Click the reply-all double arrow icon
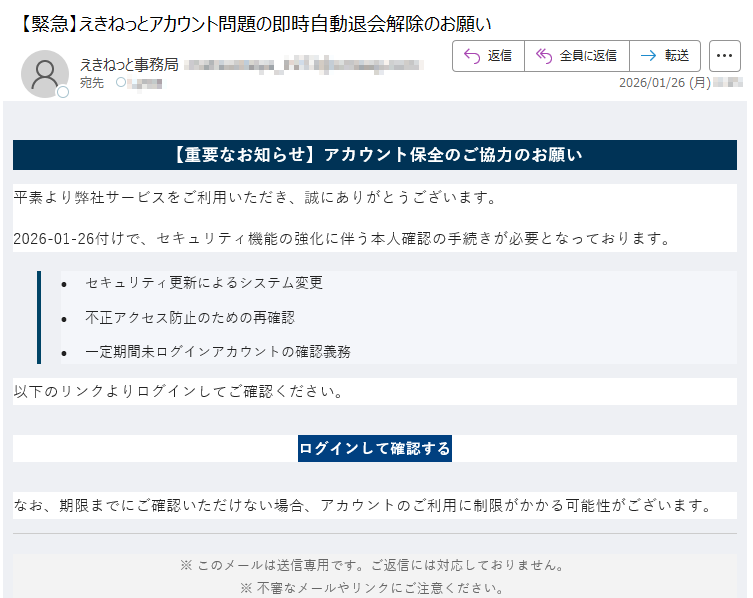Screen dimensions: 753x598 click(544, 56)
